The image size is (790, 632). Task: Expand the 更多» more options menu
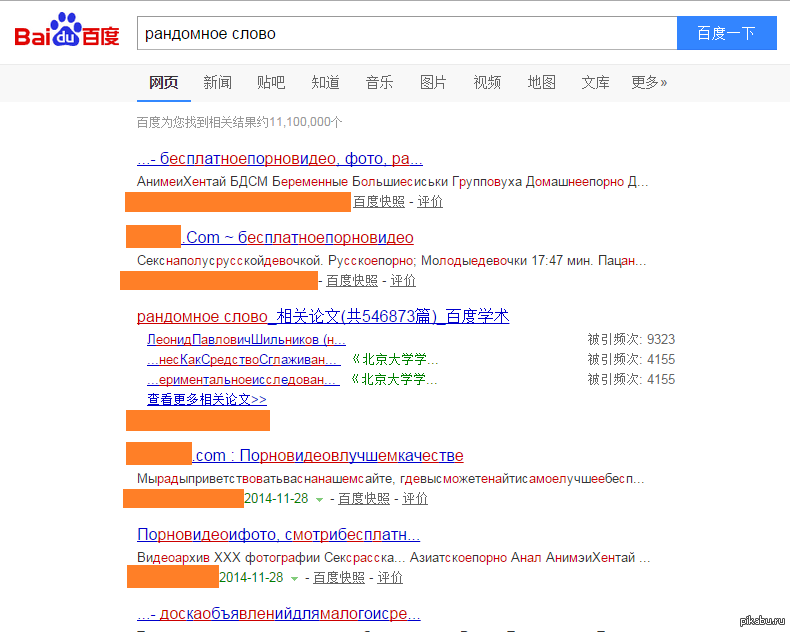tap(649, 83)
